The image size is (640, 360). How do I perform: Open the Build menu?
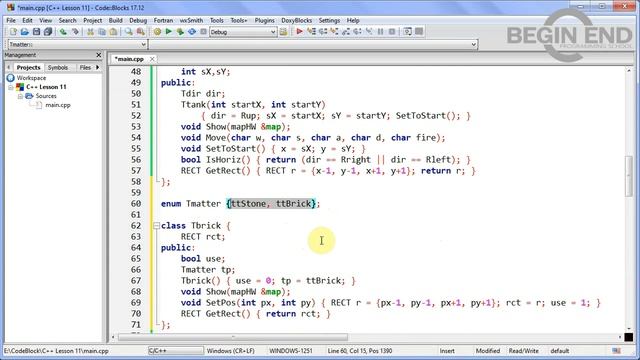(116, 20)
